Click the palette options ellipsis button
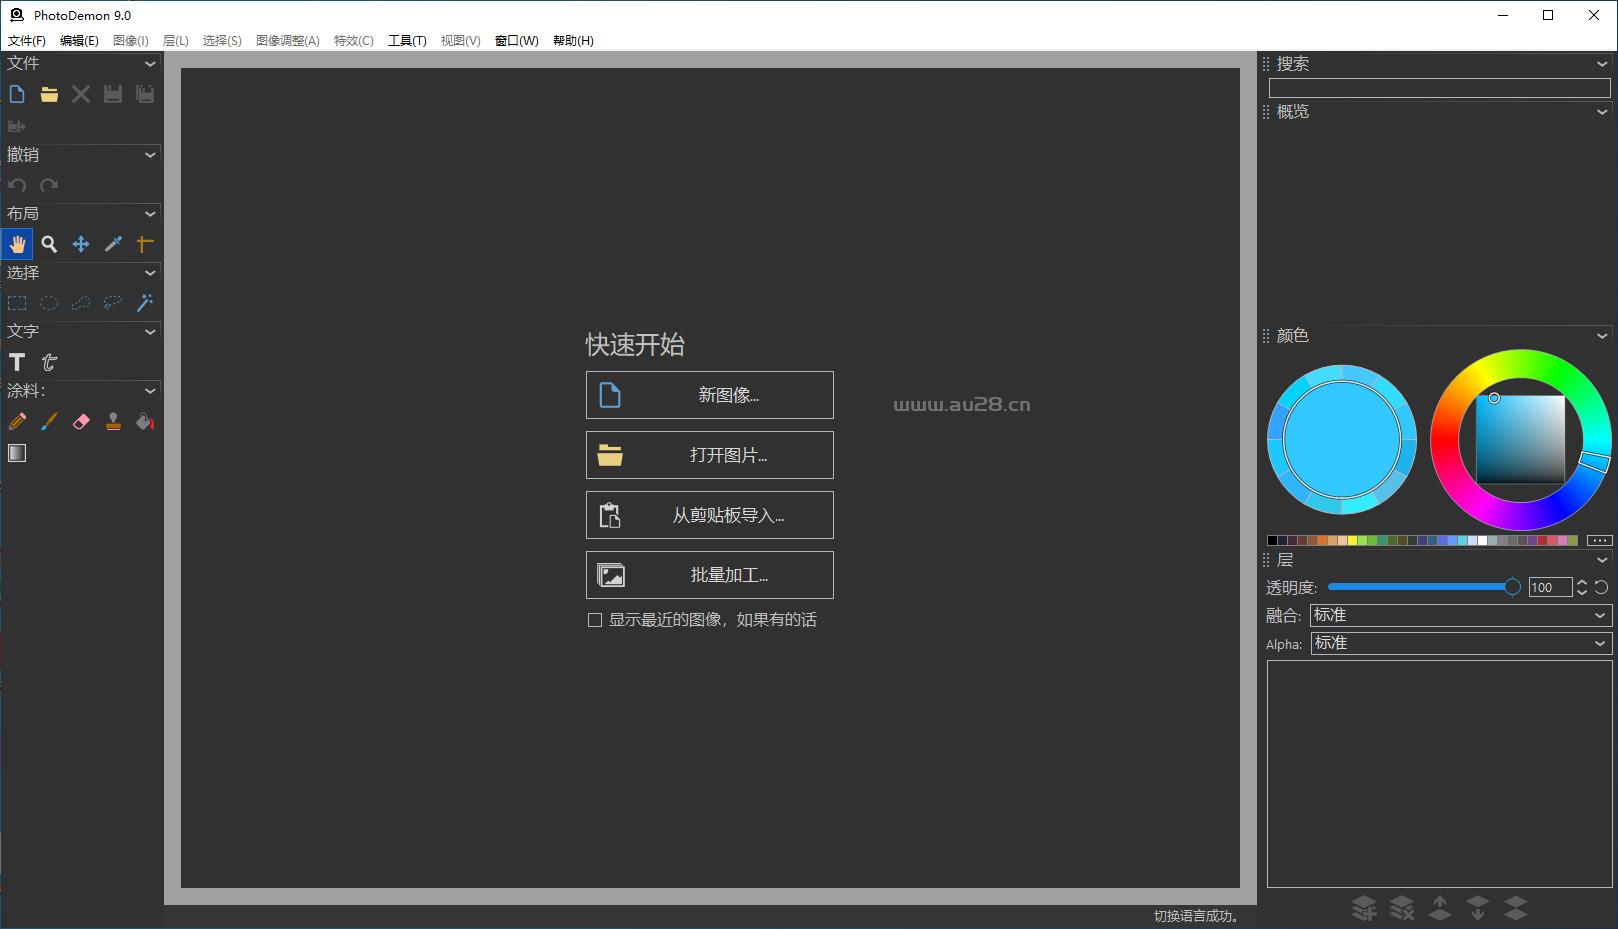Screen dimensions: 1618x929 pos(1599,540)
